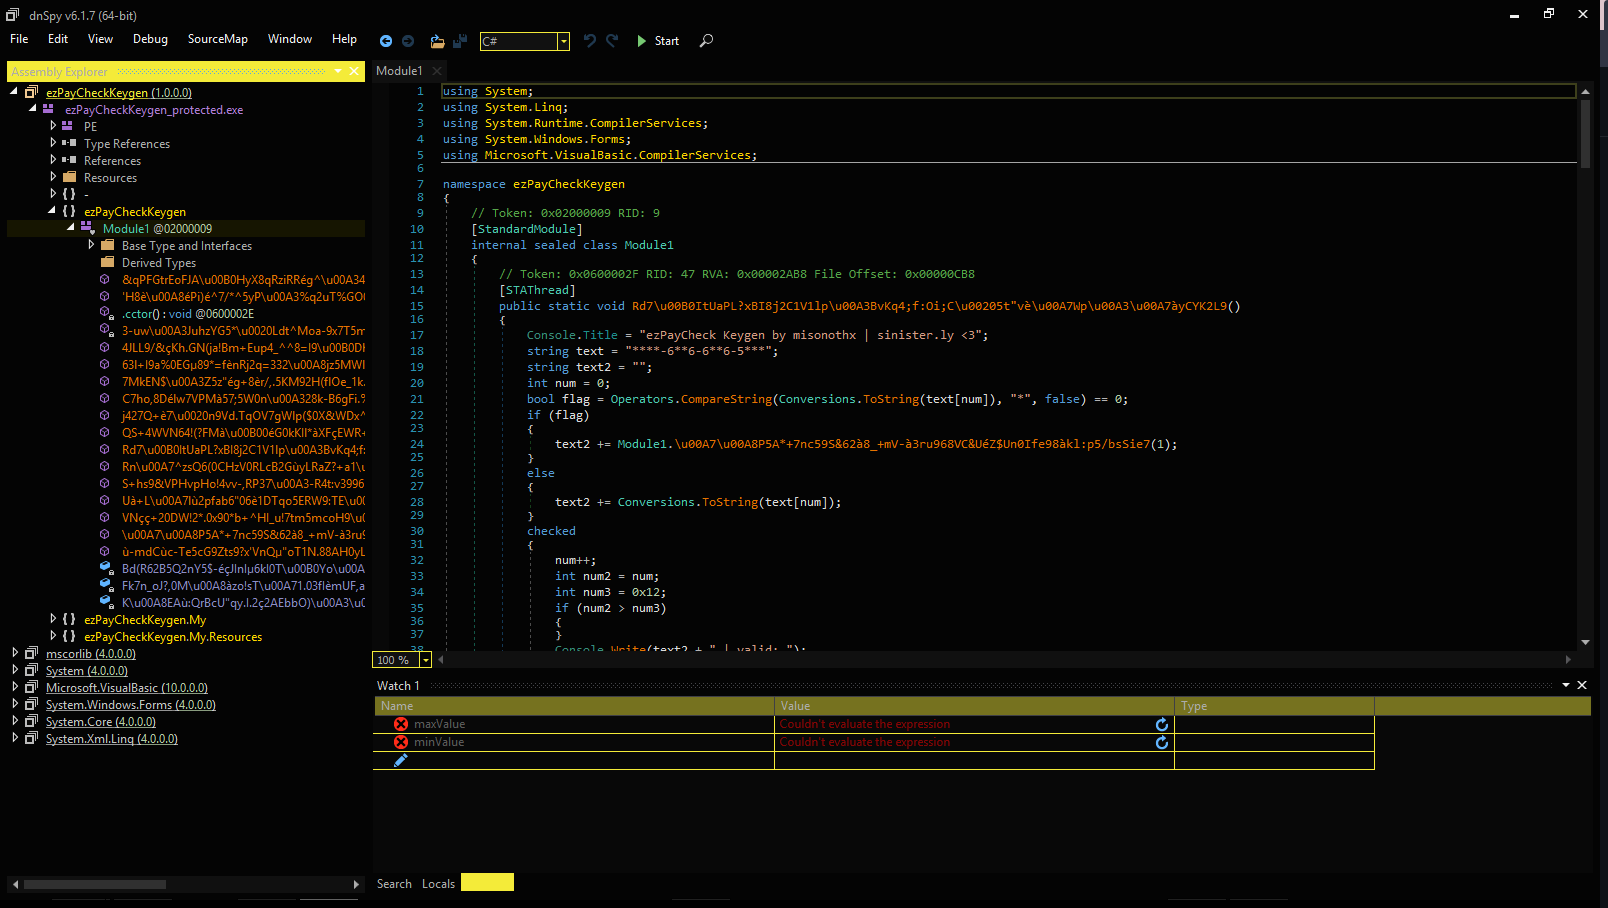Refresh the minValue watch expression
The height and width of the screenshot is (908, 1608).
[x=1161, y=743]
